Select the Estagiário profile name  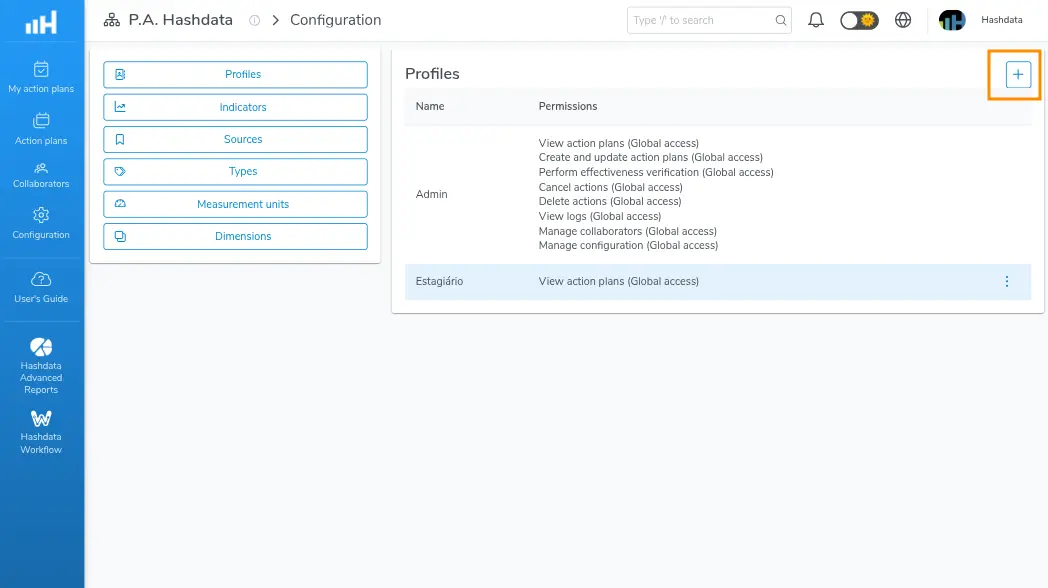439,281
